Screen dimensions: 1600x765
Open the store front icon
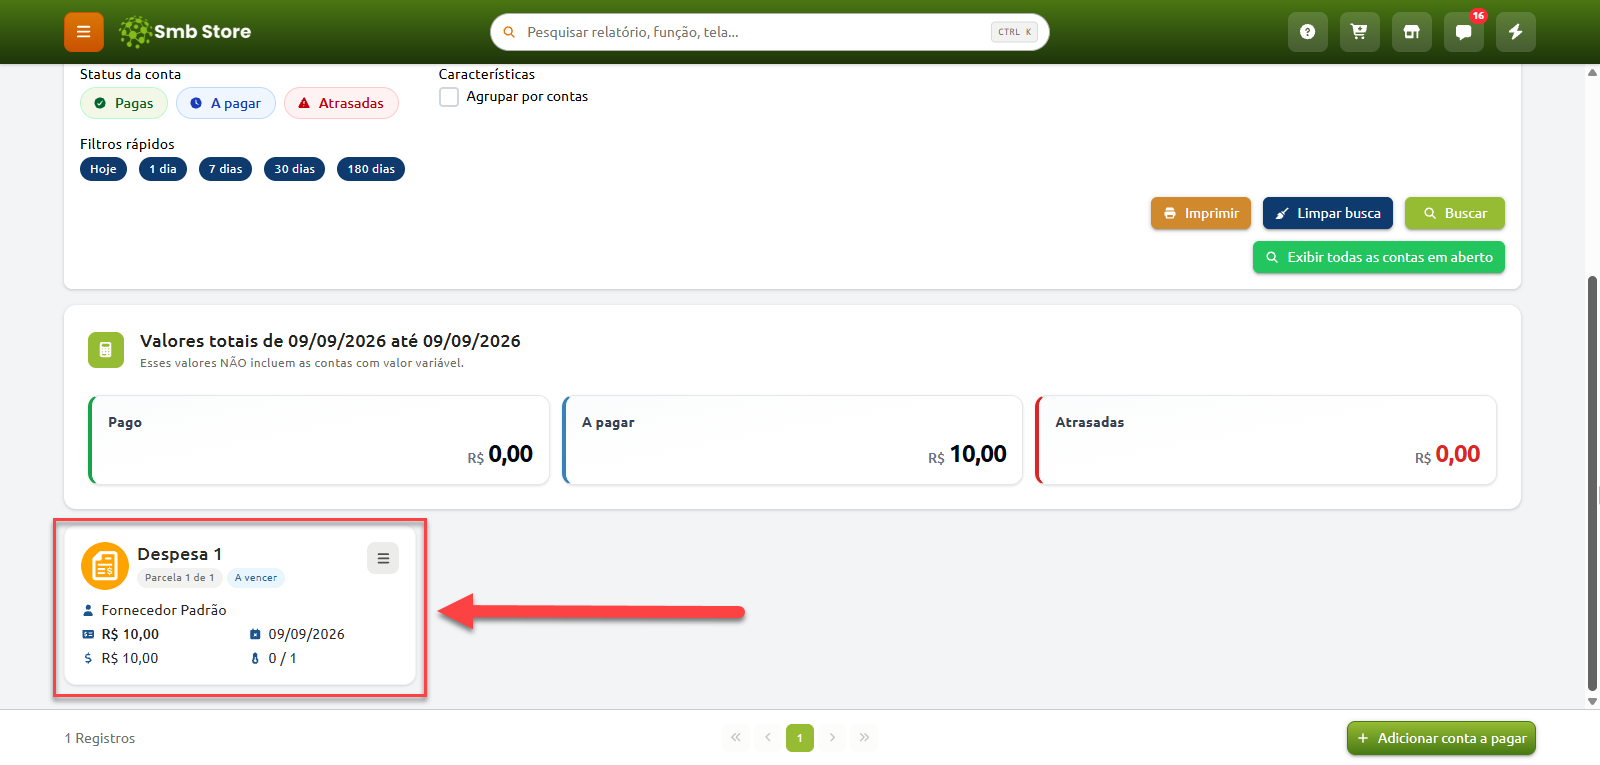pyautogui.click(x=1411, y=32)
